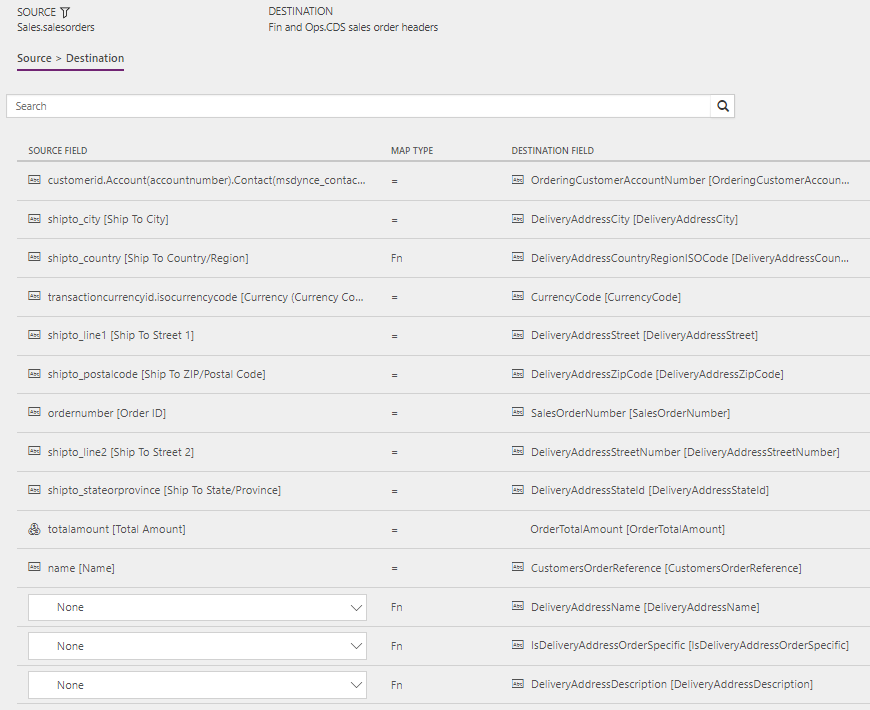Click the ABC icon beside CurrencyCode destination field

pyautogui.click(x=517, y=296)
